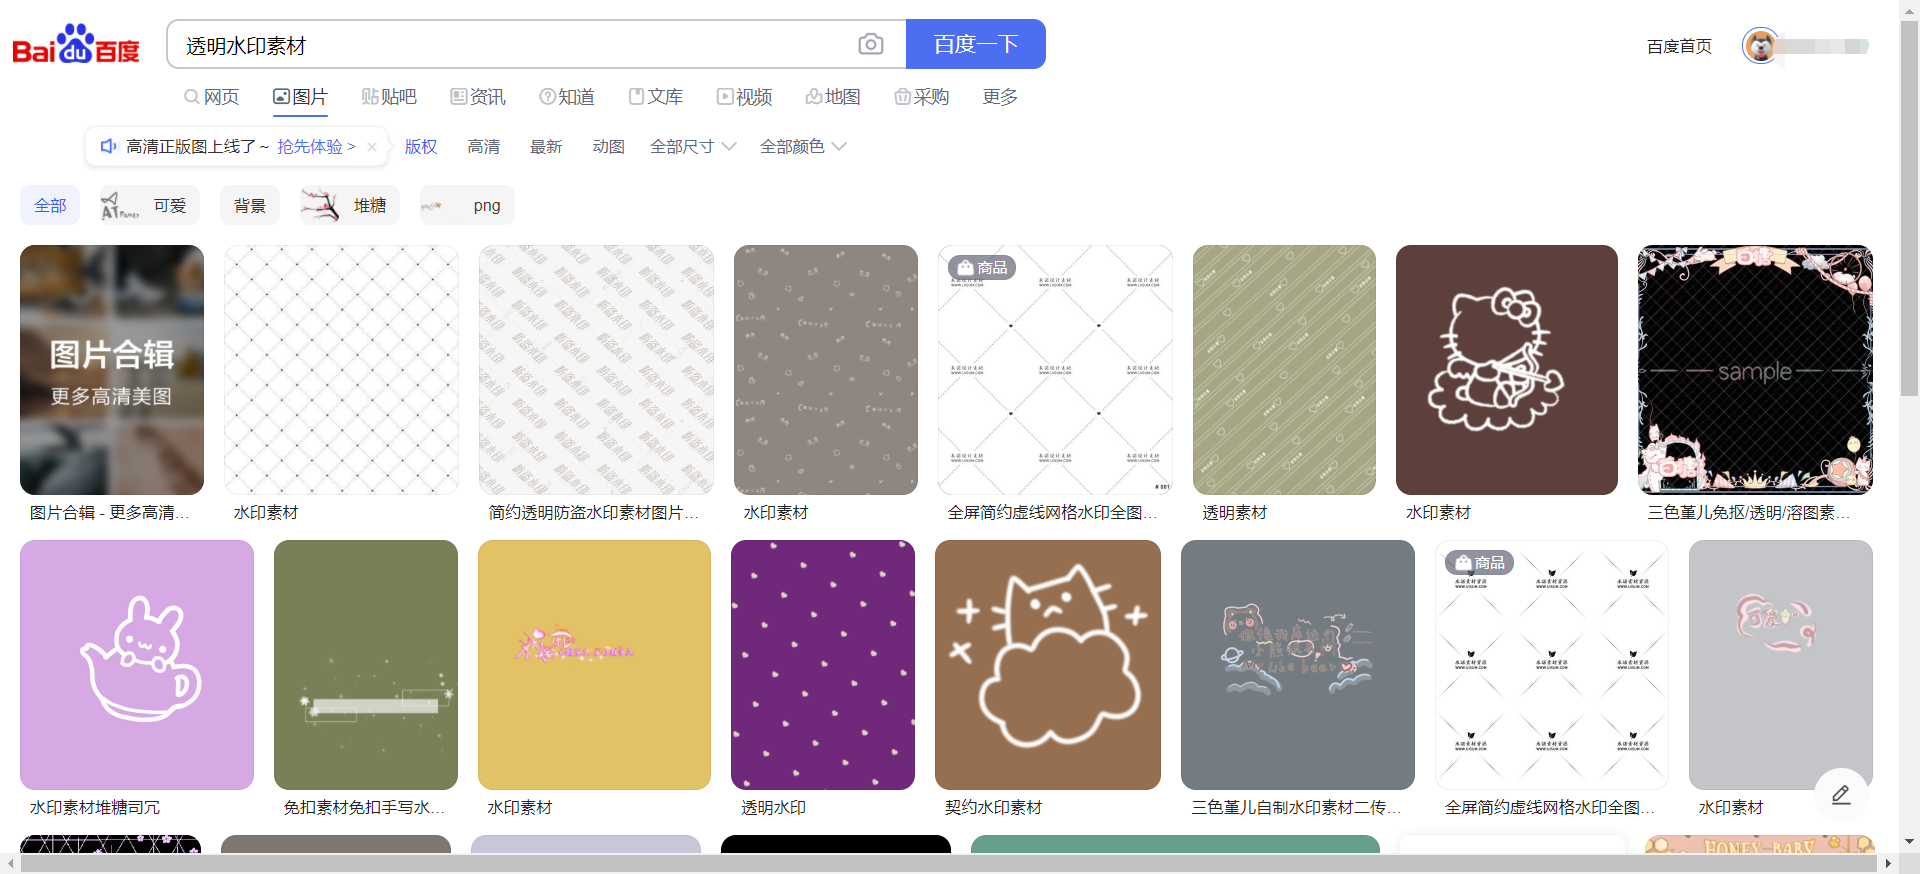
Task: Expand the 全部尺寸 dropdown
Action: point(692,147)
